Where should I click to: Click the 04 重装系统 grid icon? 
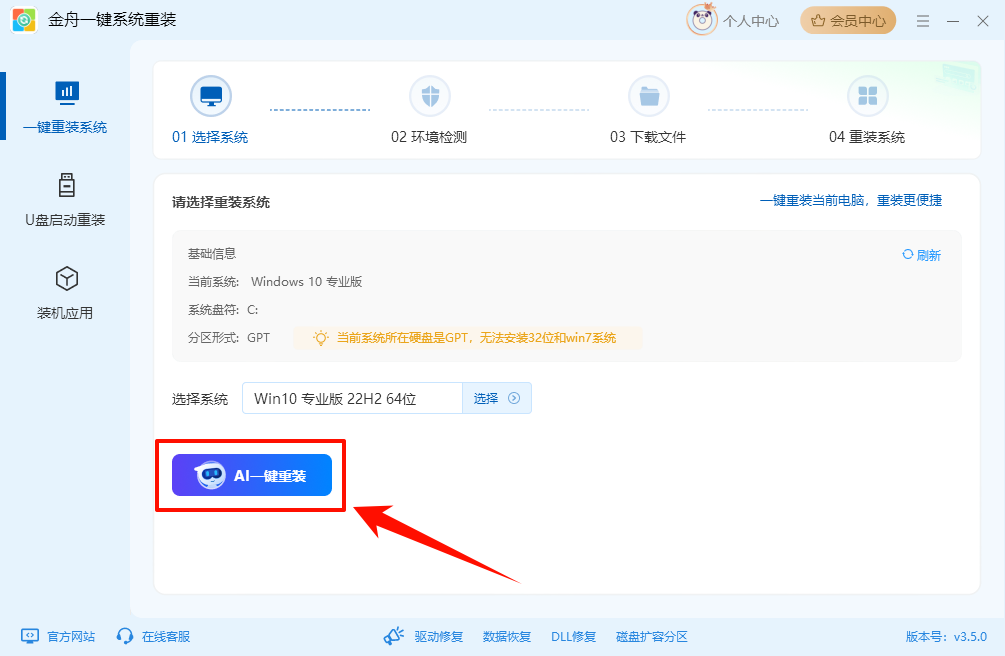pyautogui.click(x=868, y=95)
